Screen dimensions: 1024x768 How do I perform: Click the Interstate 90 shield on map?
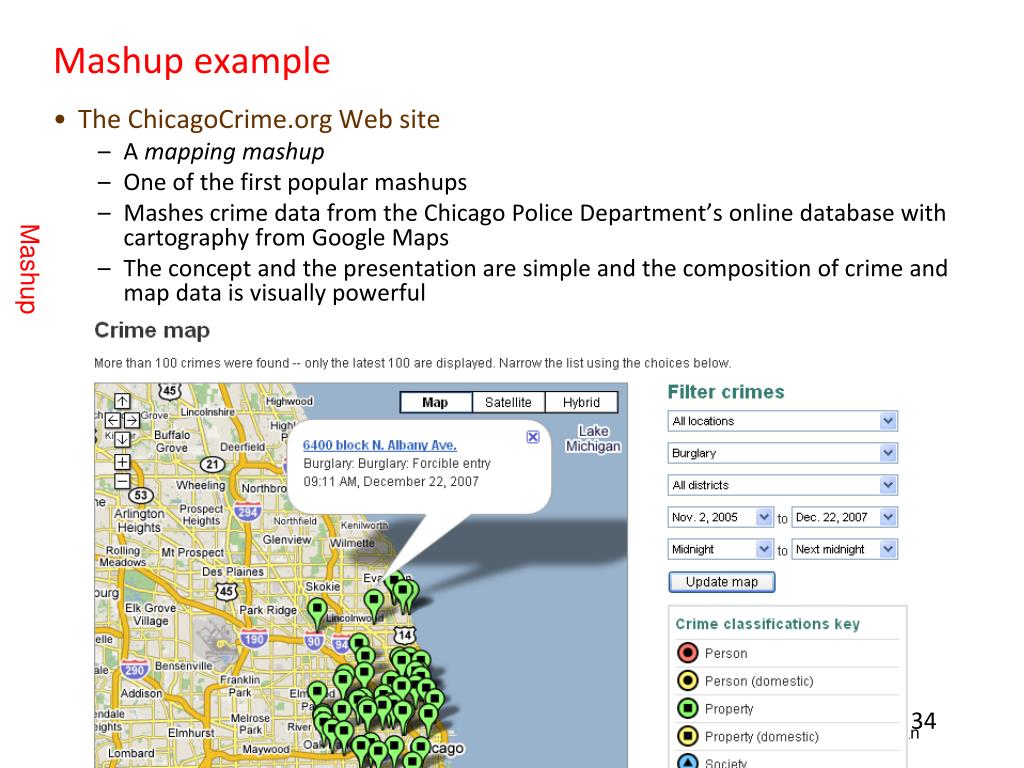(x=314, y=641)
